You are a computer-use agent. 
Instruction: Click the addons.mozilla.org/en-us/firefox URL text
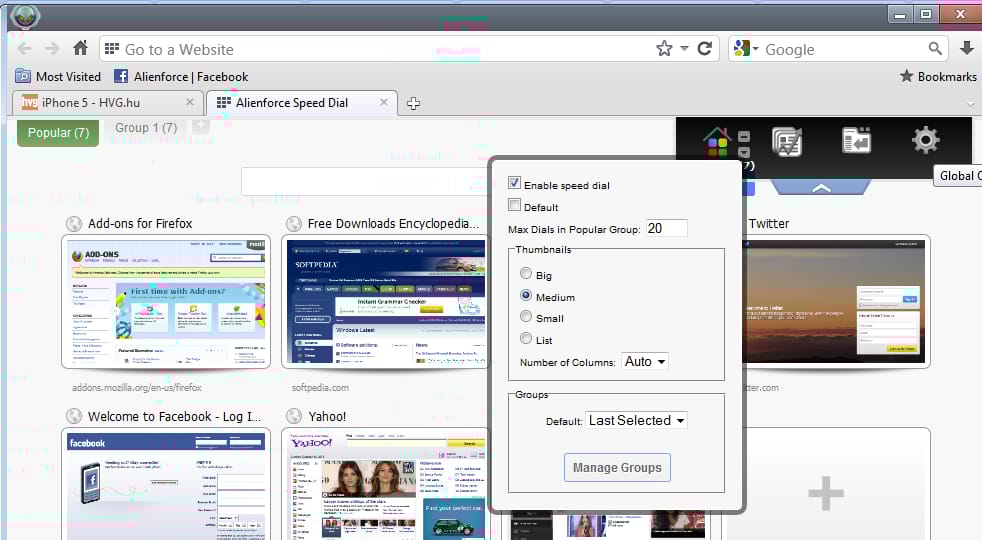pos(137,388)
